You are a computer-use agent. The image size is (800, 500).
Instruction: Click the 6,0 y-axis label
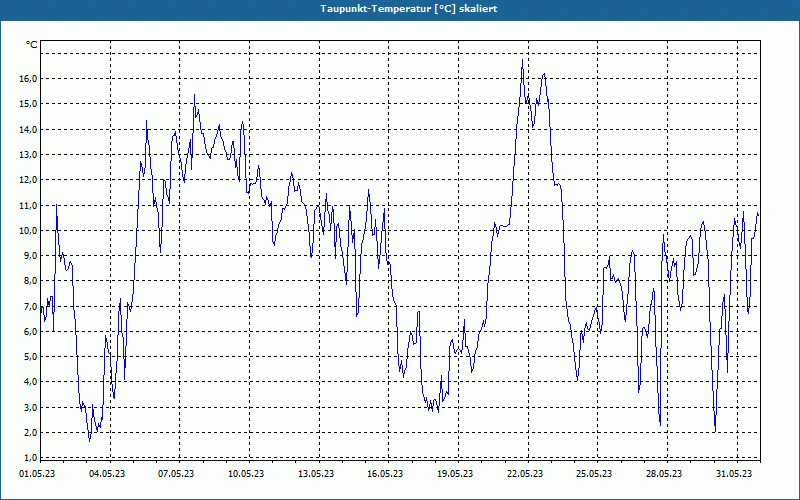tap(30, 332)
